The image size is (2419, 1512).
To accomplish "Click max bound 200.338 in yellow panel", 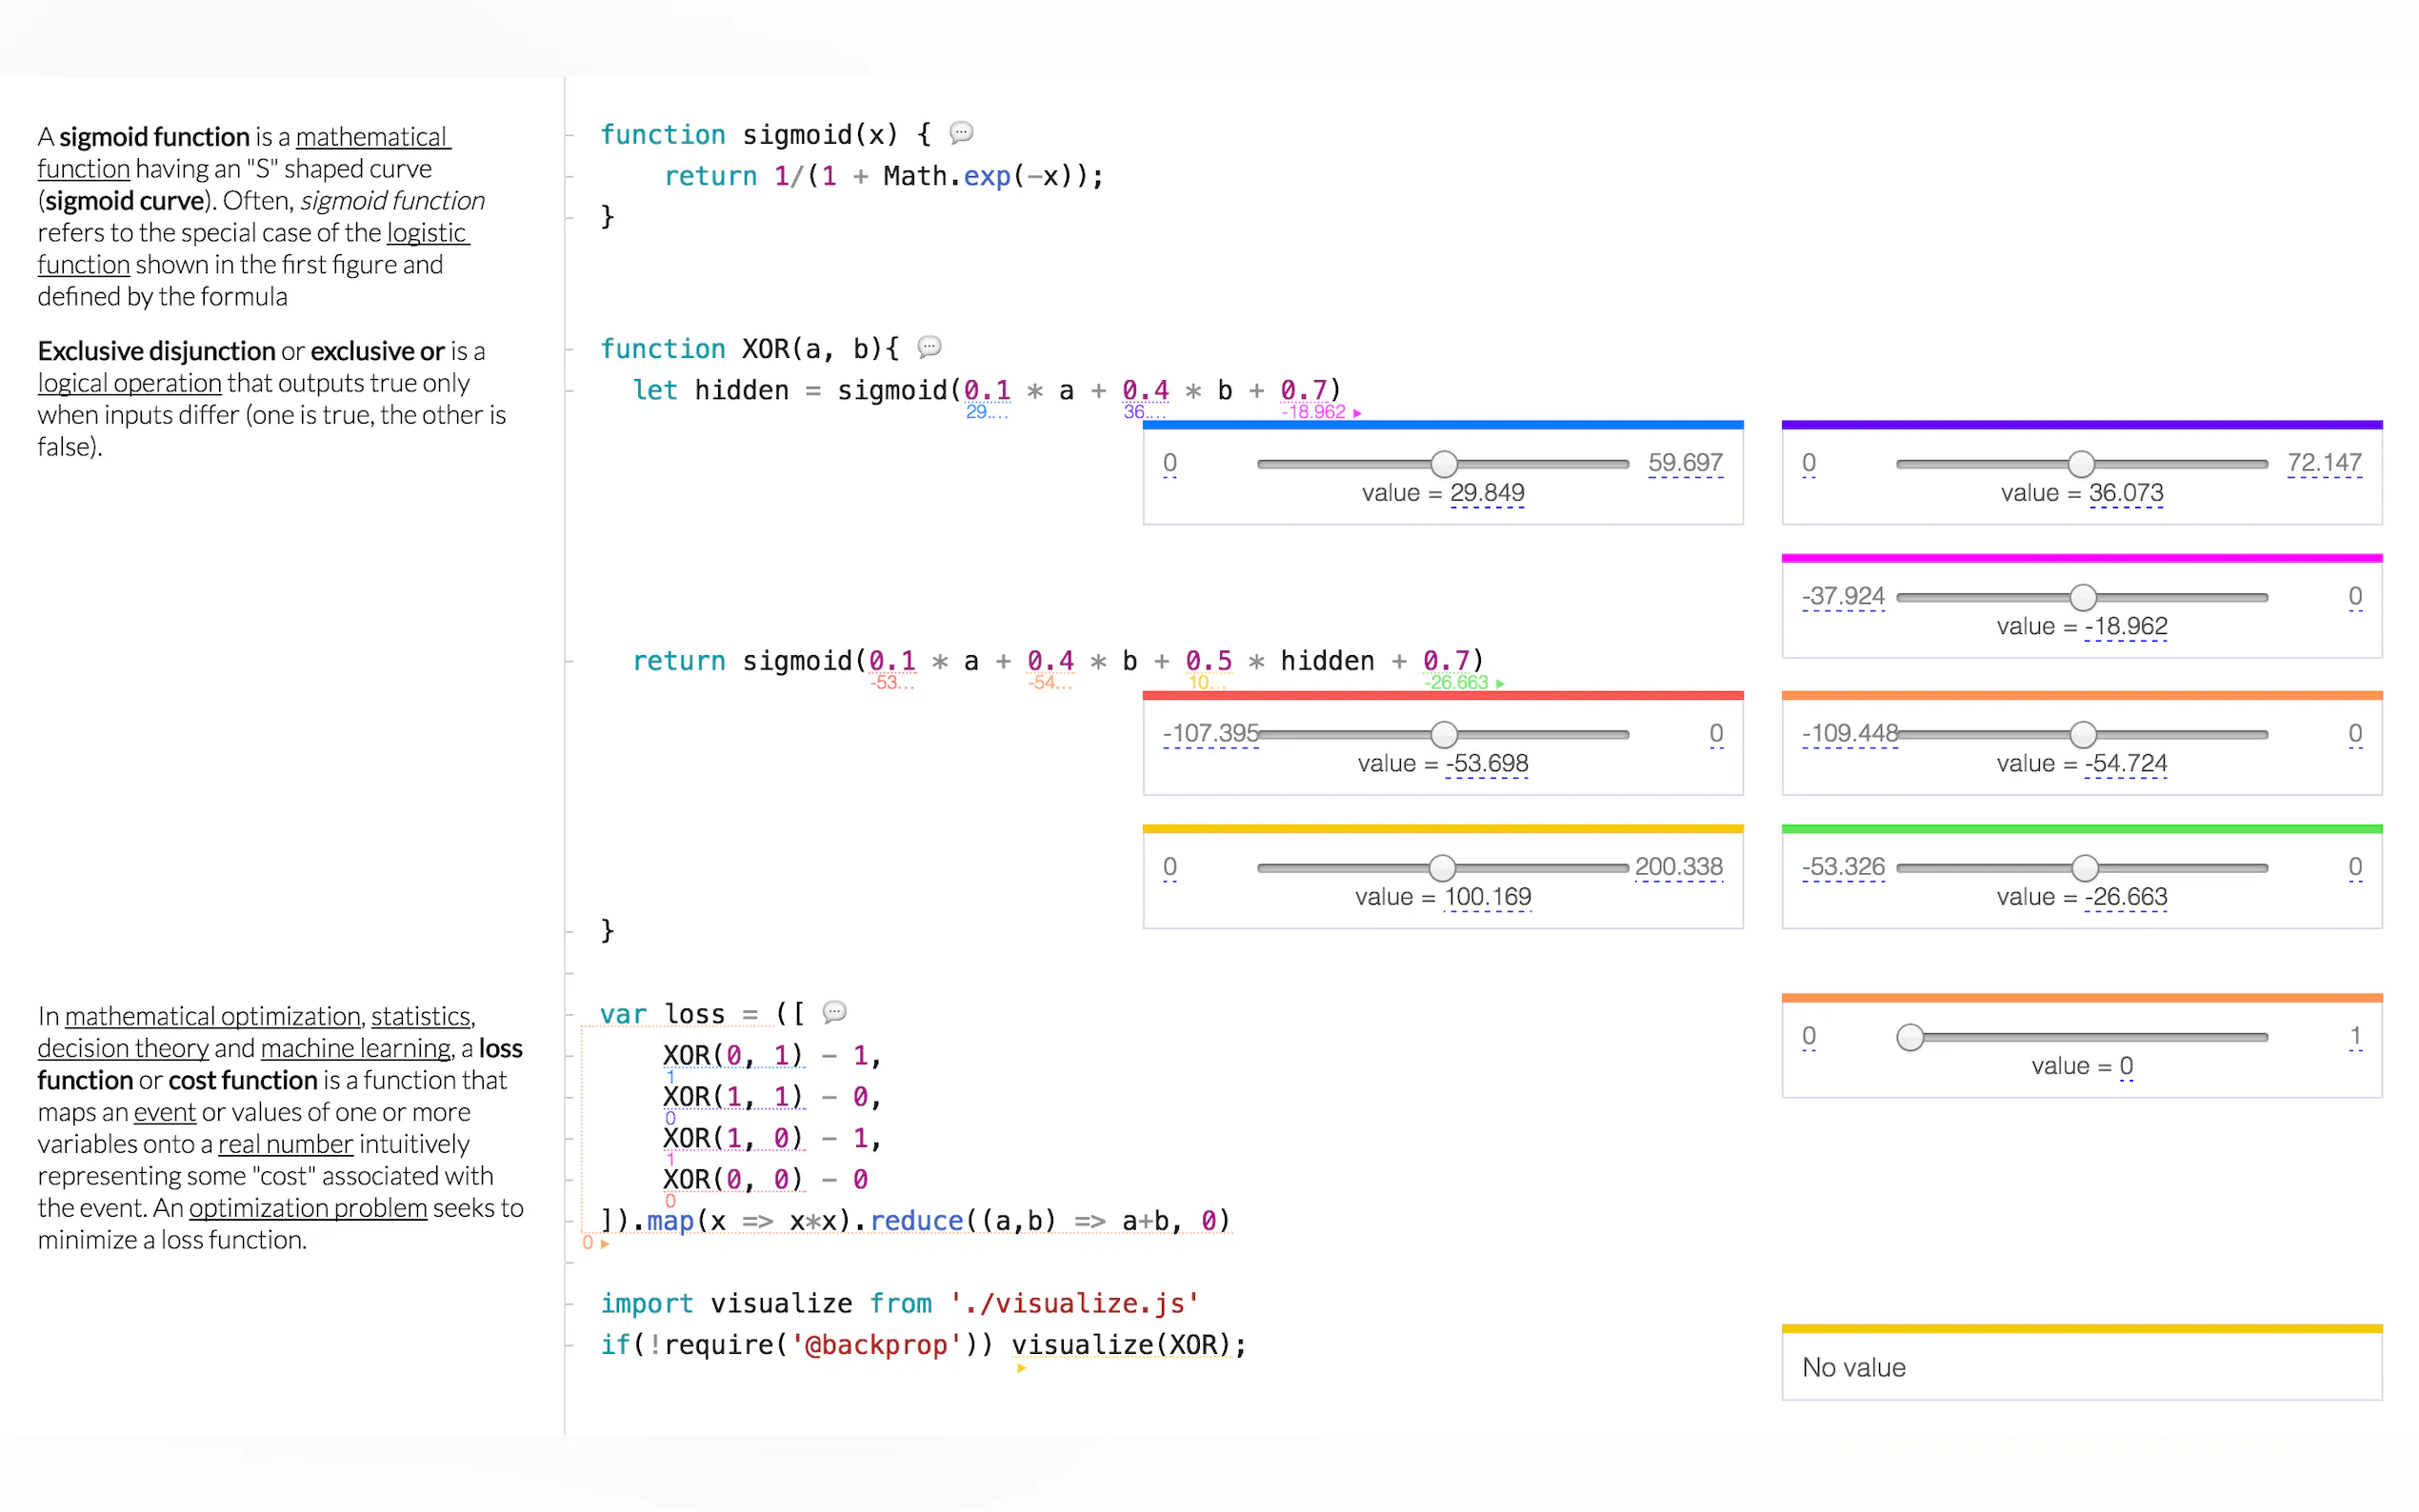I will coord(1678,867).
